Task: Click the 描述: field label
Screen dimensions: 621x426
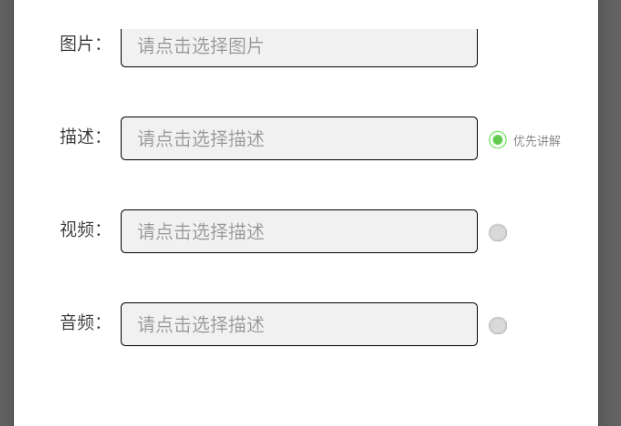Action: click(x=81, y=138)
